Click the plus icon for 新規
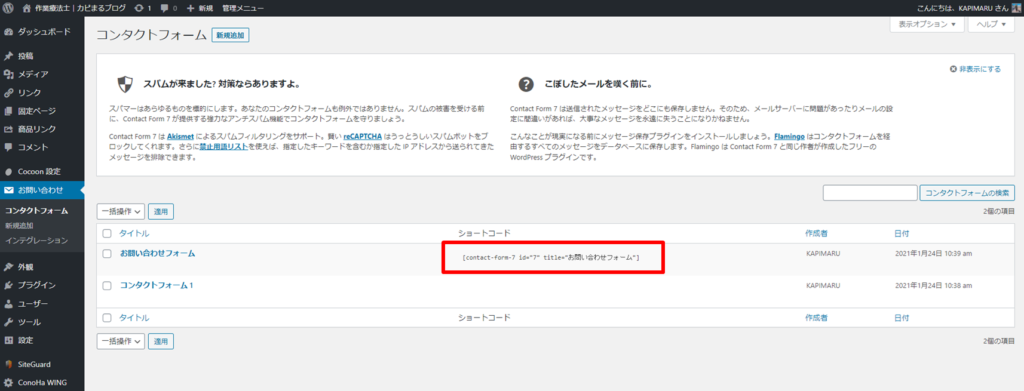Viewport: 1024px width, 391px height. point(191,8)
